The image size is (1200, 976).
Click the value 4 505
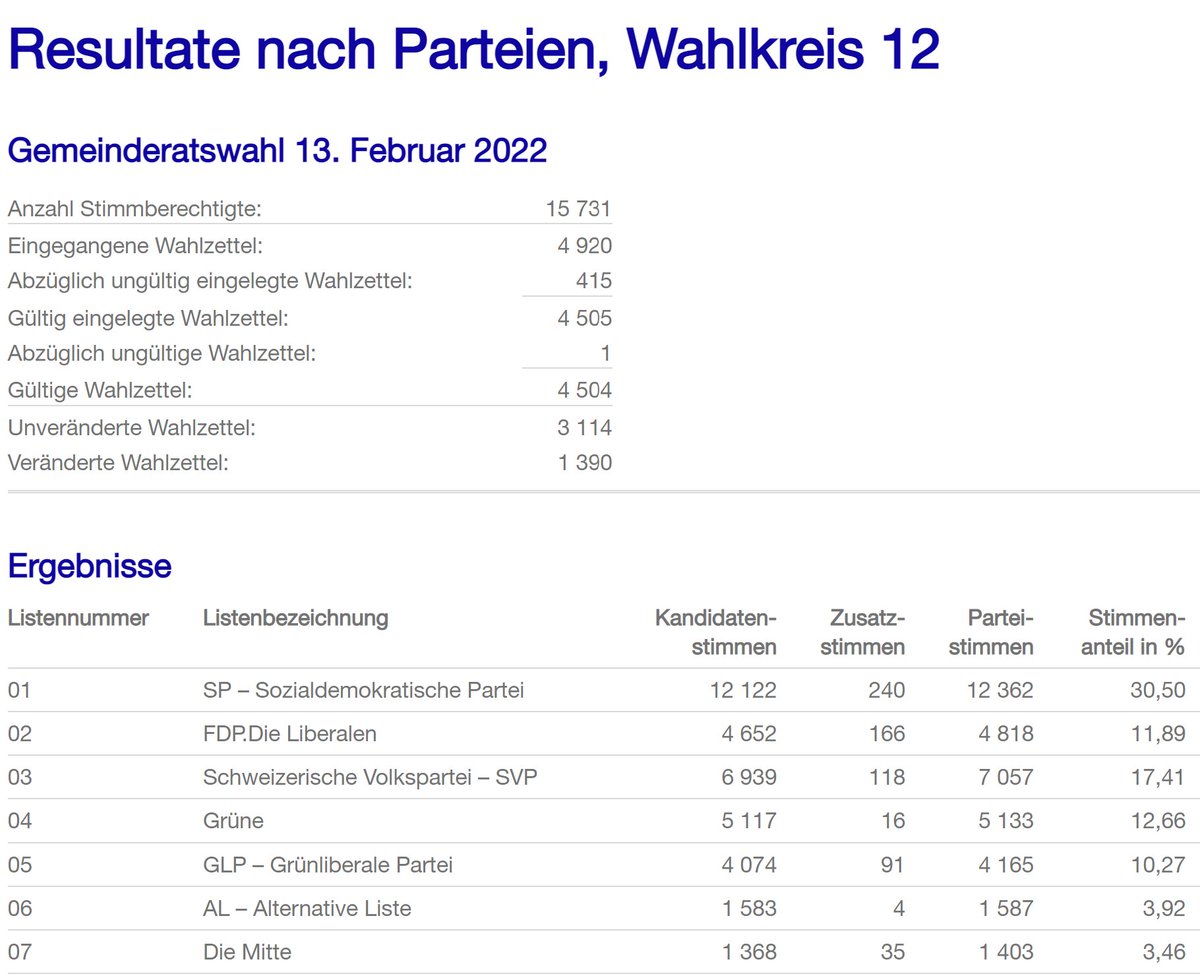(x=585, y=318)
